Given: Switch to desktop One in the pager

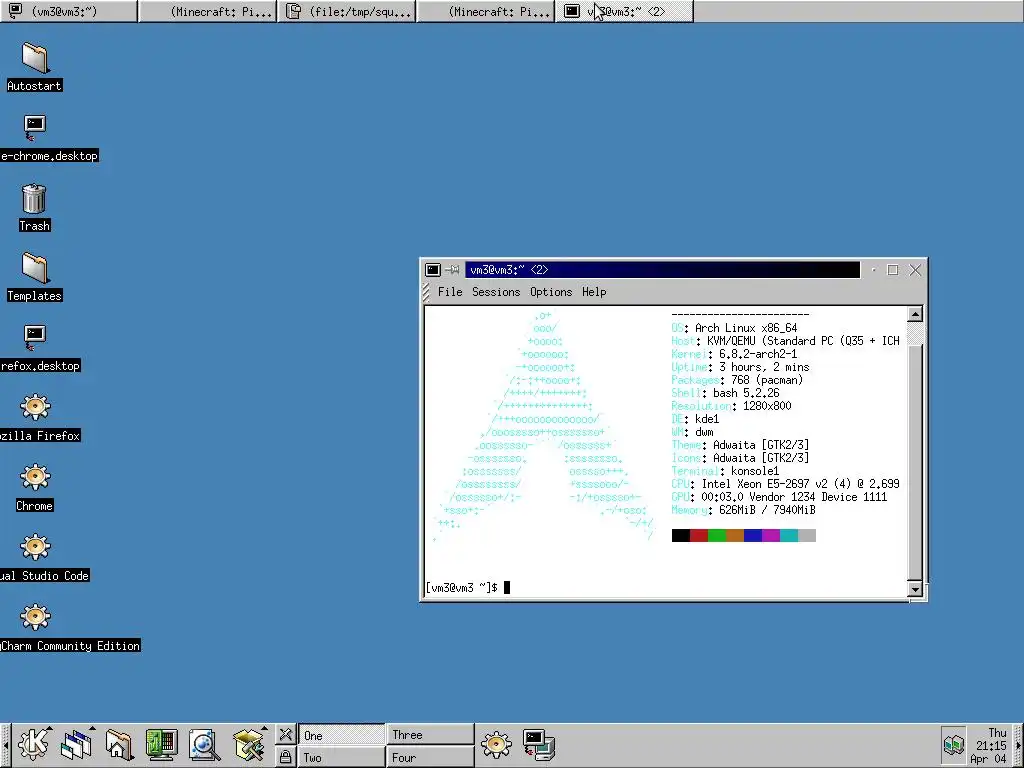Looking at the screenshot, I should click(342, 735).
